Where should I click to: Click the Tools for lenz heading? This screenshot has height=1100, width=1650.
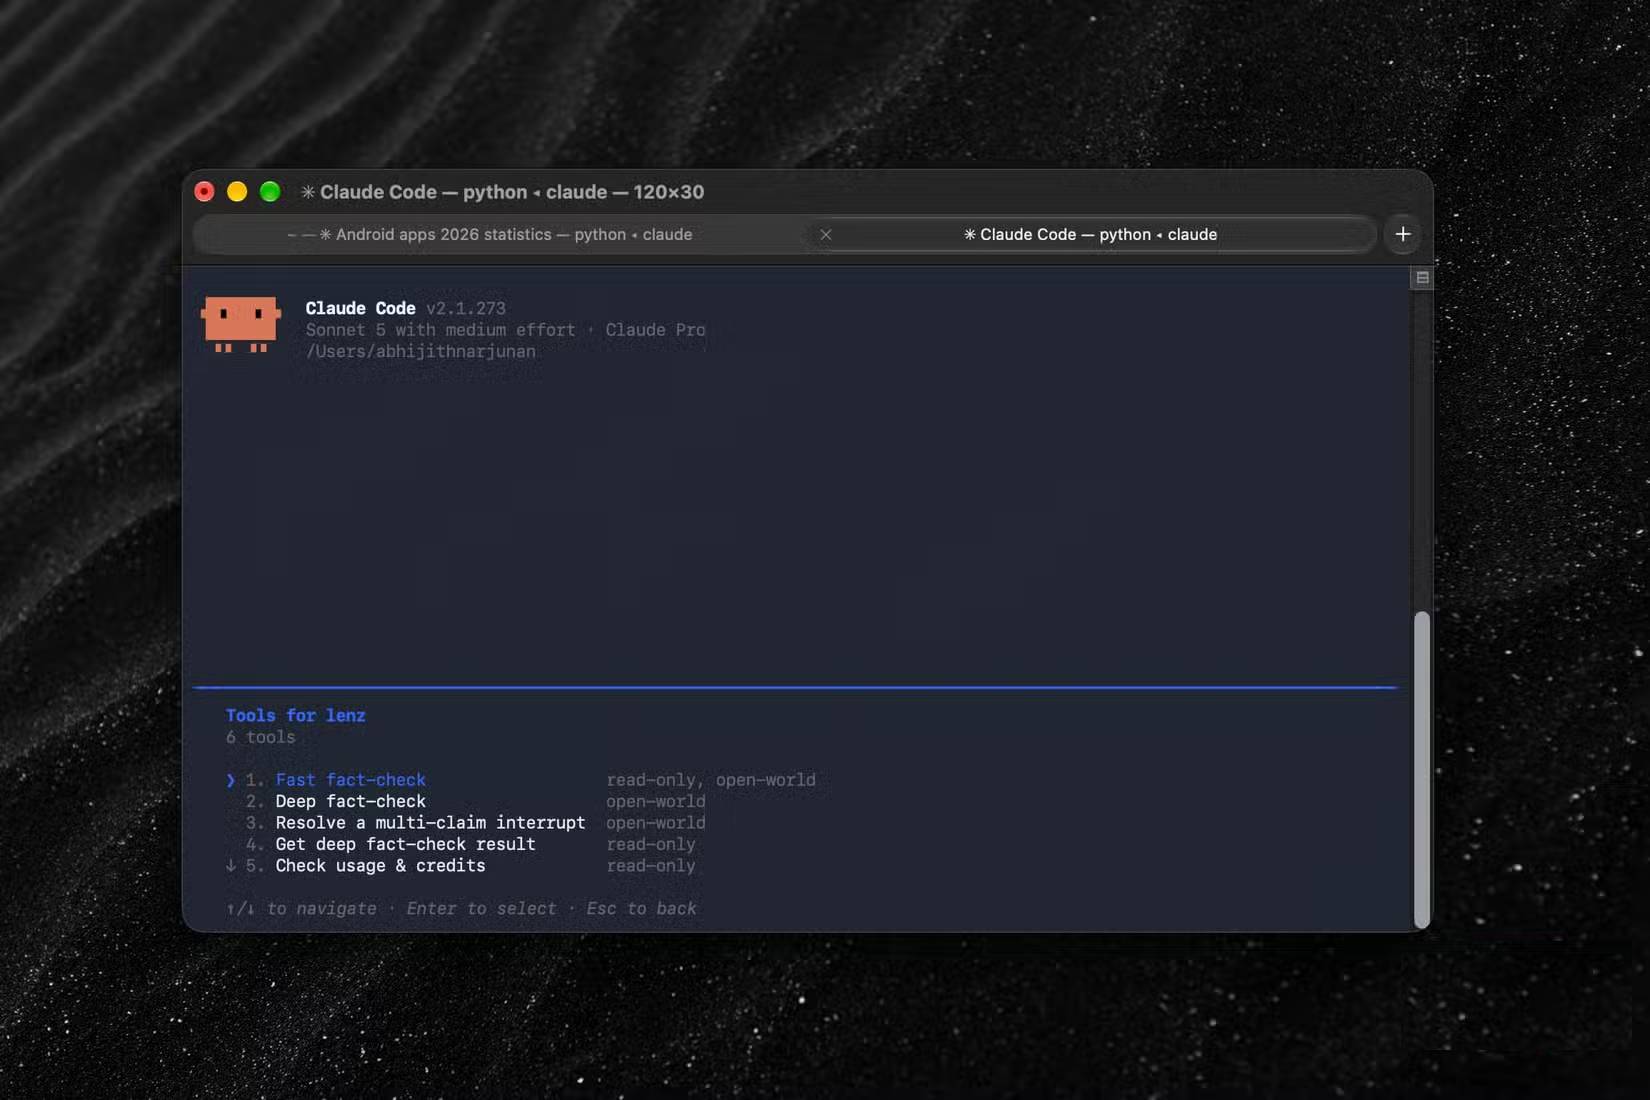pos(296,716)
